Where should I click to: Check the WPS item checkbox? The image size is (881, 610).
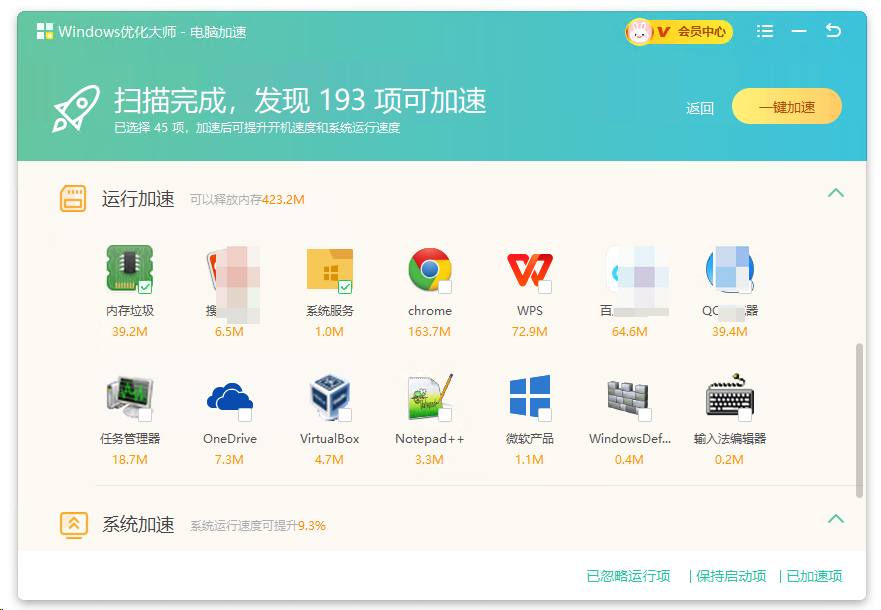click(545, 287)
